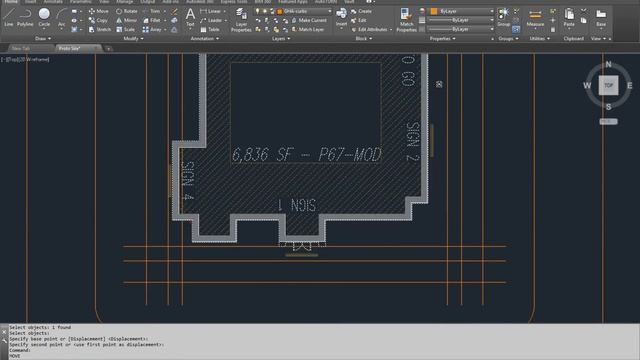Expand the Block panel
This screenshot has height=360, width=640.
coord(364,38)
